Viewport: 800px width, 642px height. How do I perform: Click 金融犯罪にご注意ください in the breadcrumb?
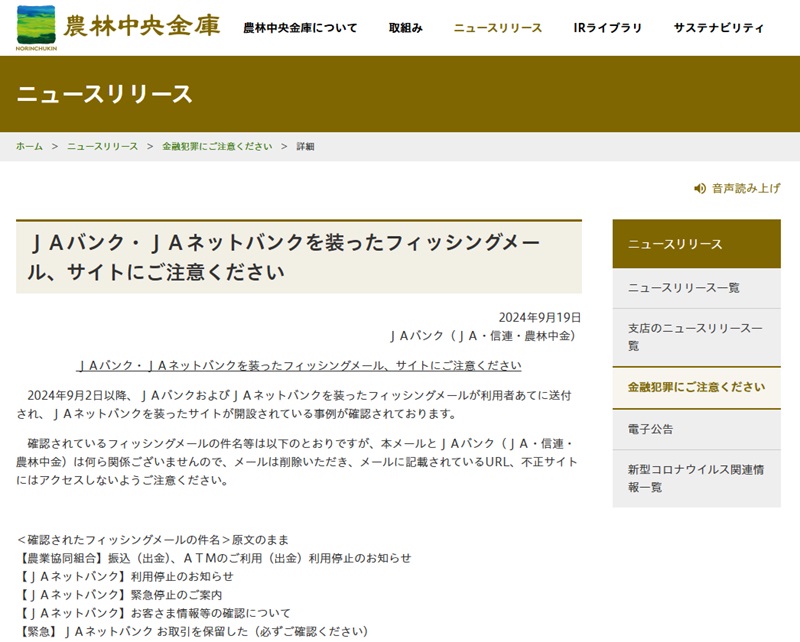point(217,146)
